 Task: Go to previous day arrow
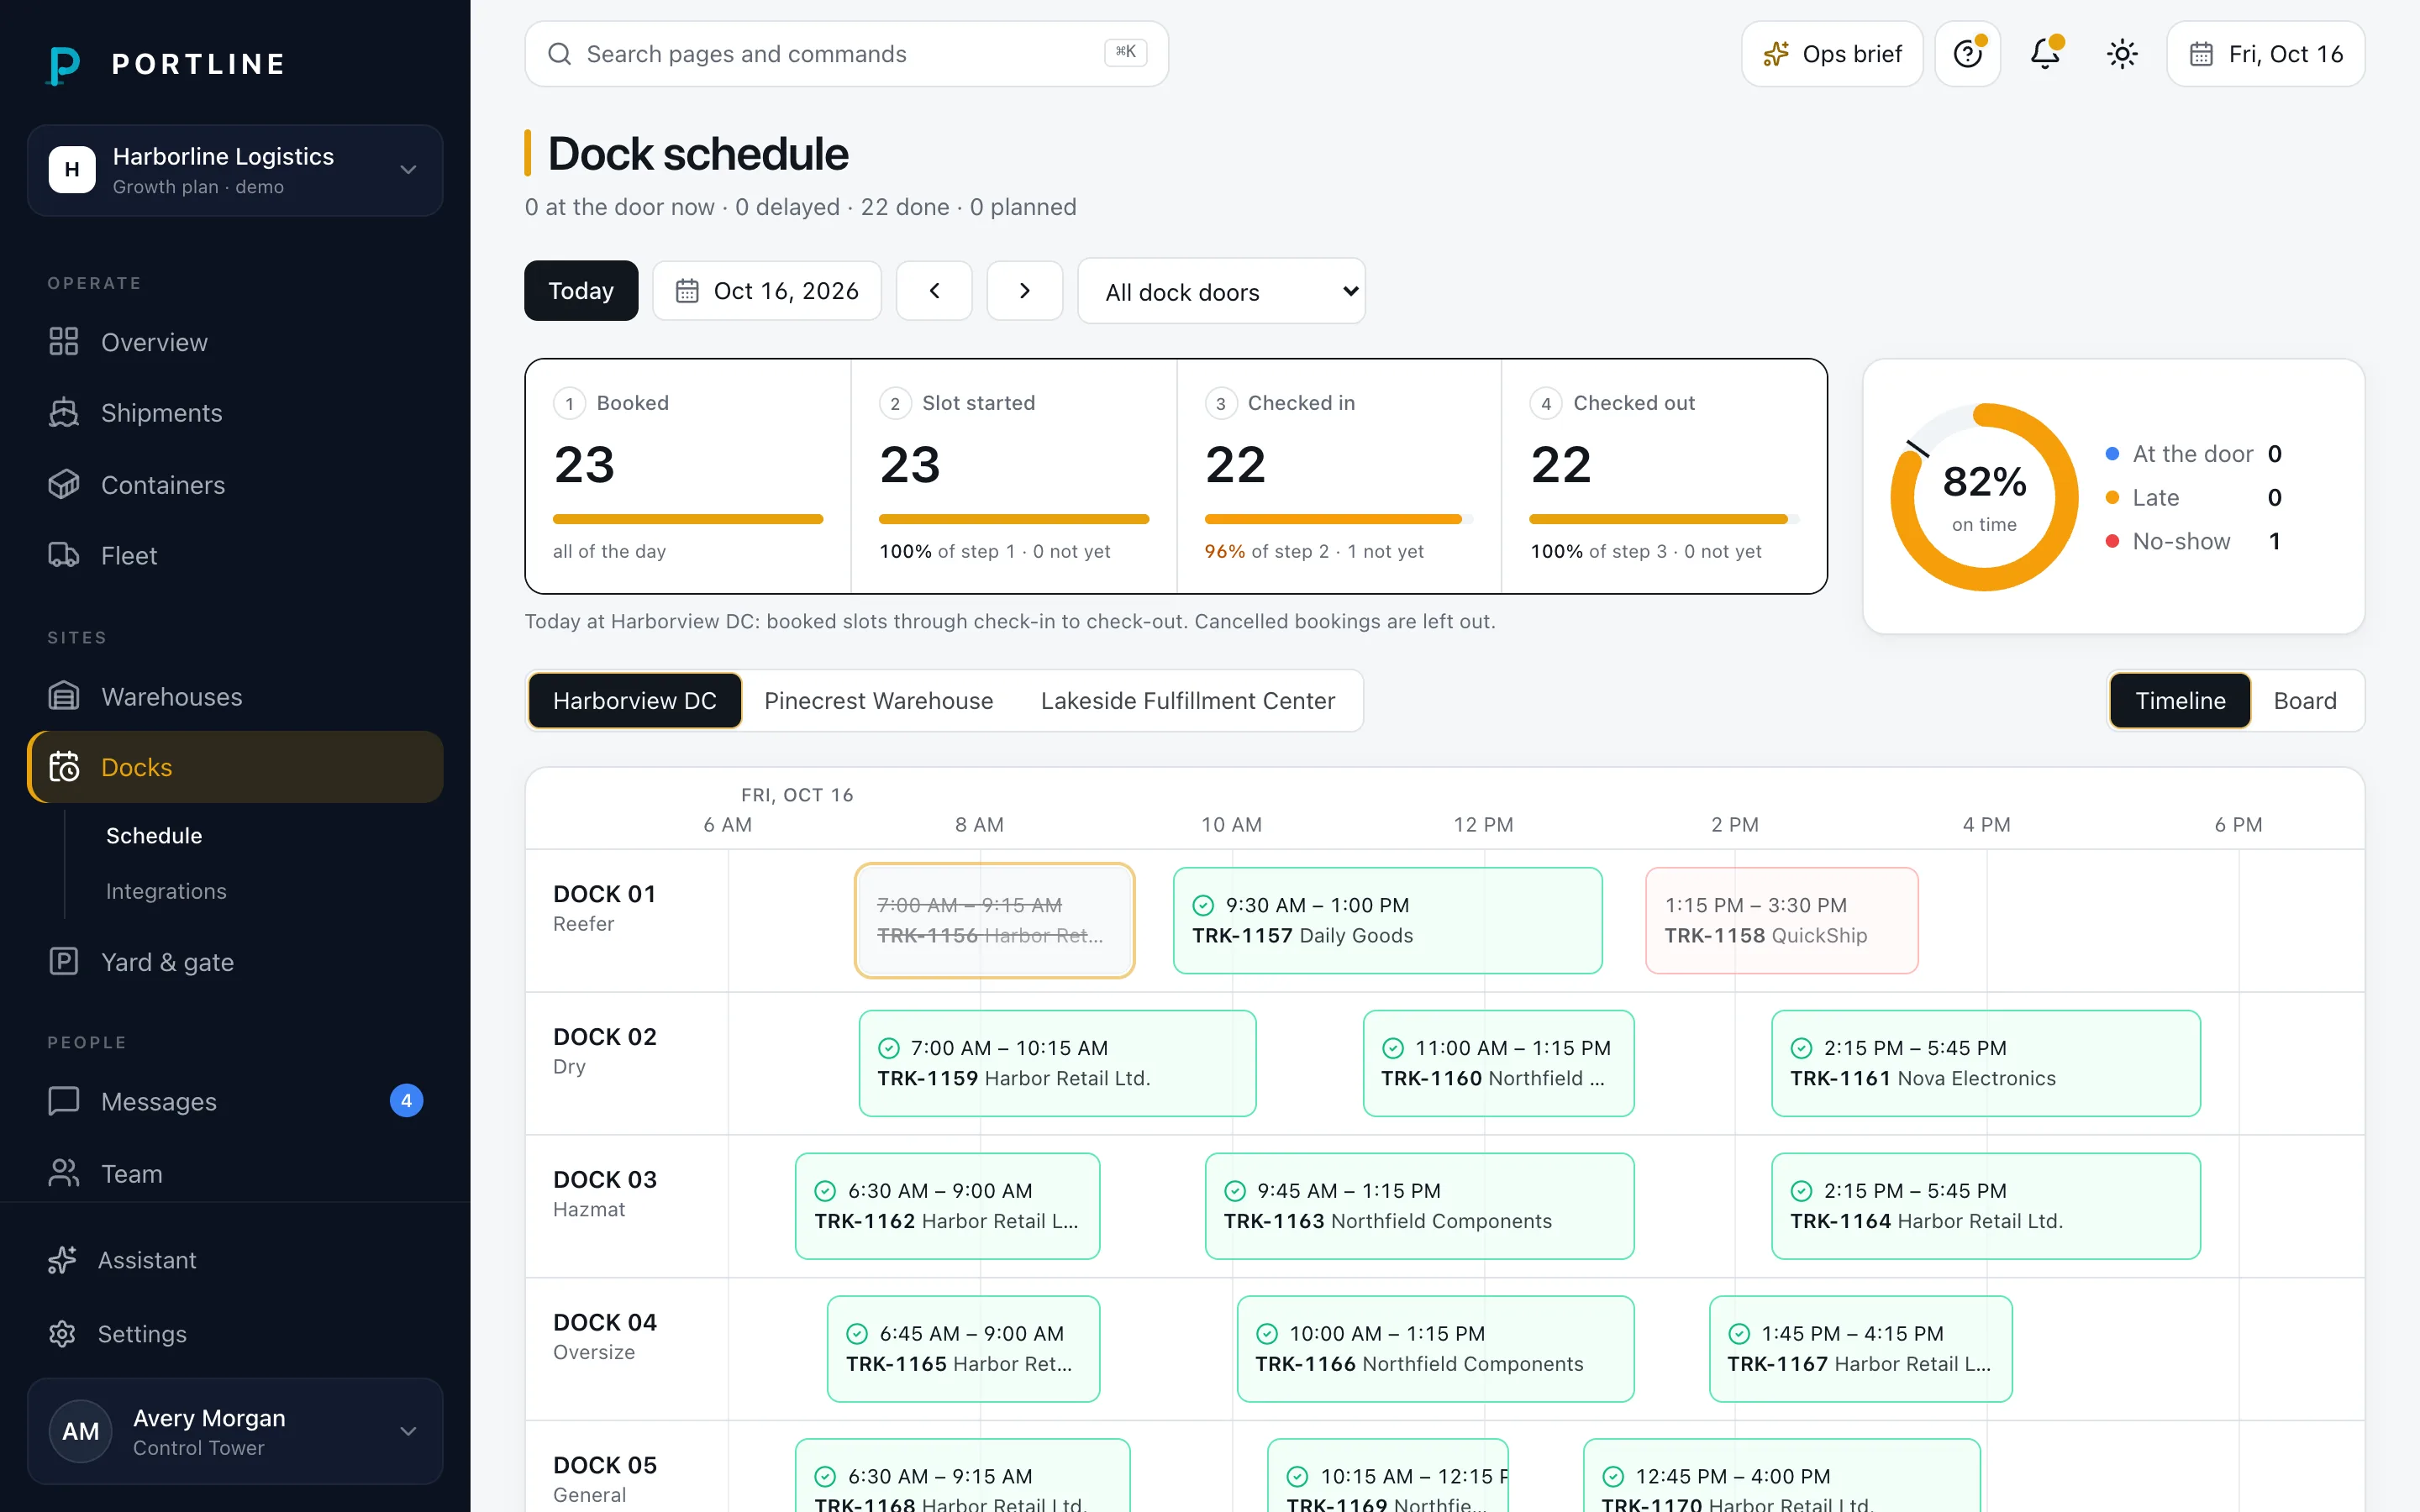(934, 291)
